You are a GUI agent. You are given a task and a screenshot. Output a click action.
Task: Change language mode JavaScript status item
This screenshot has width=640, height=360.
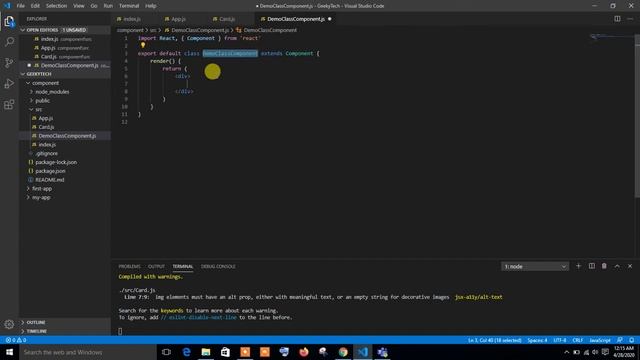tap(600, 340)
